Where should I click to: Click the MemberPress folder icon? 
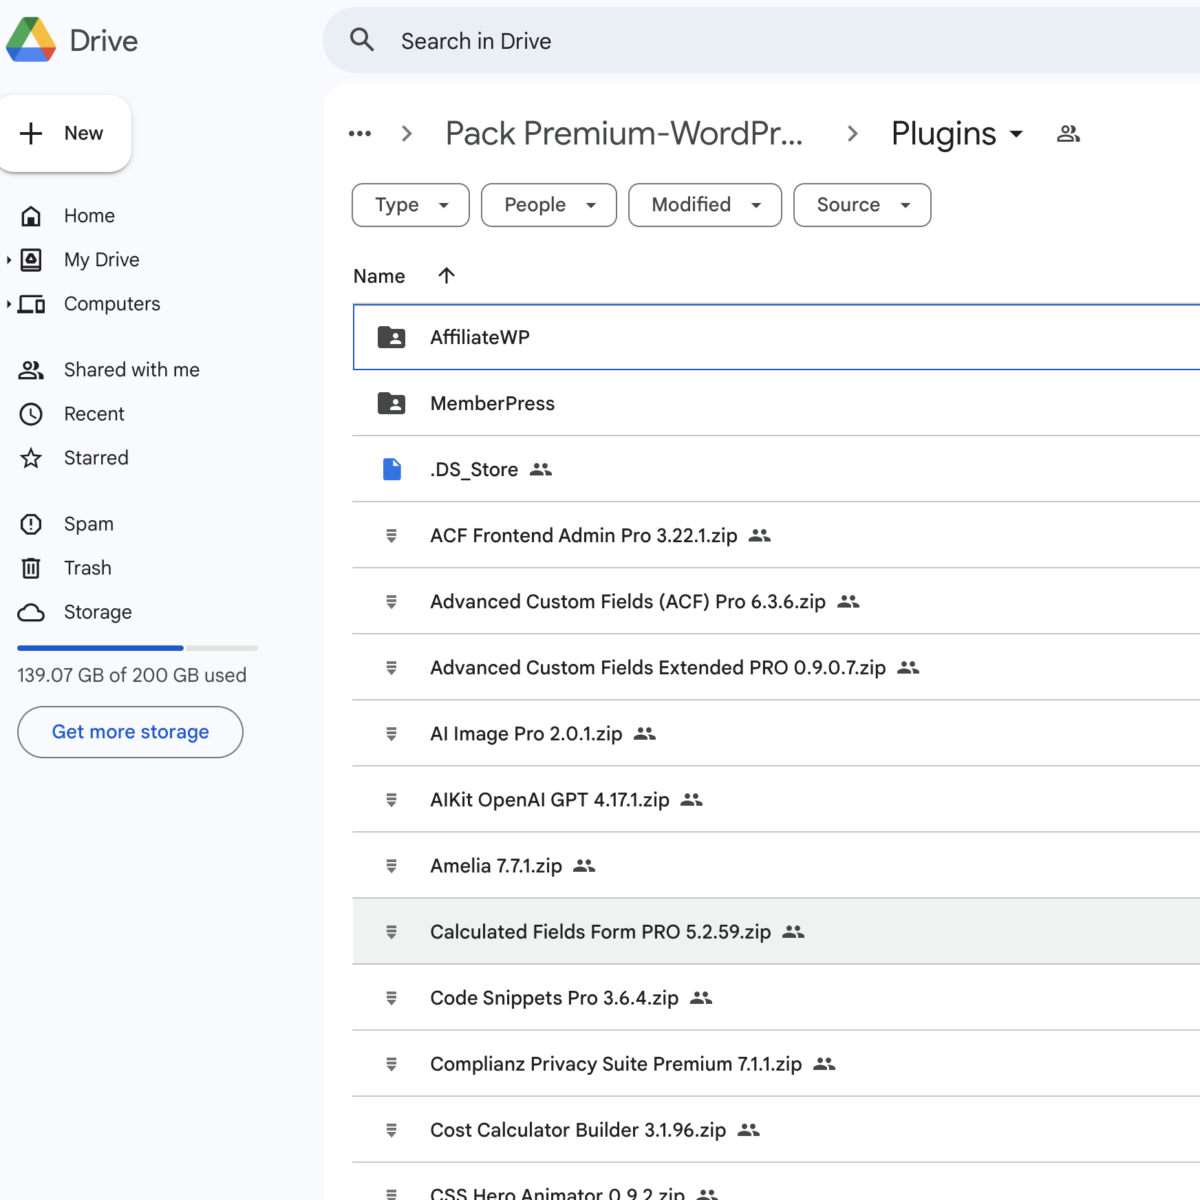(391, 403)
